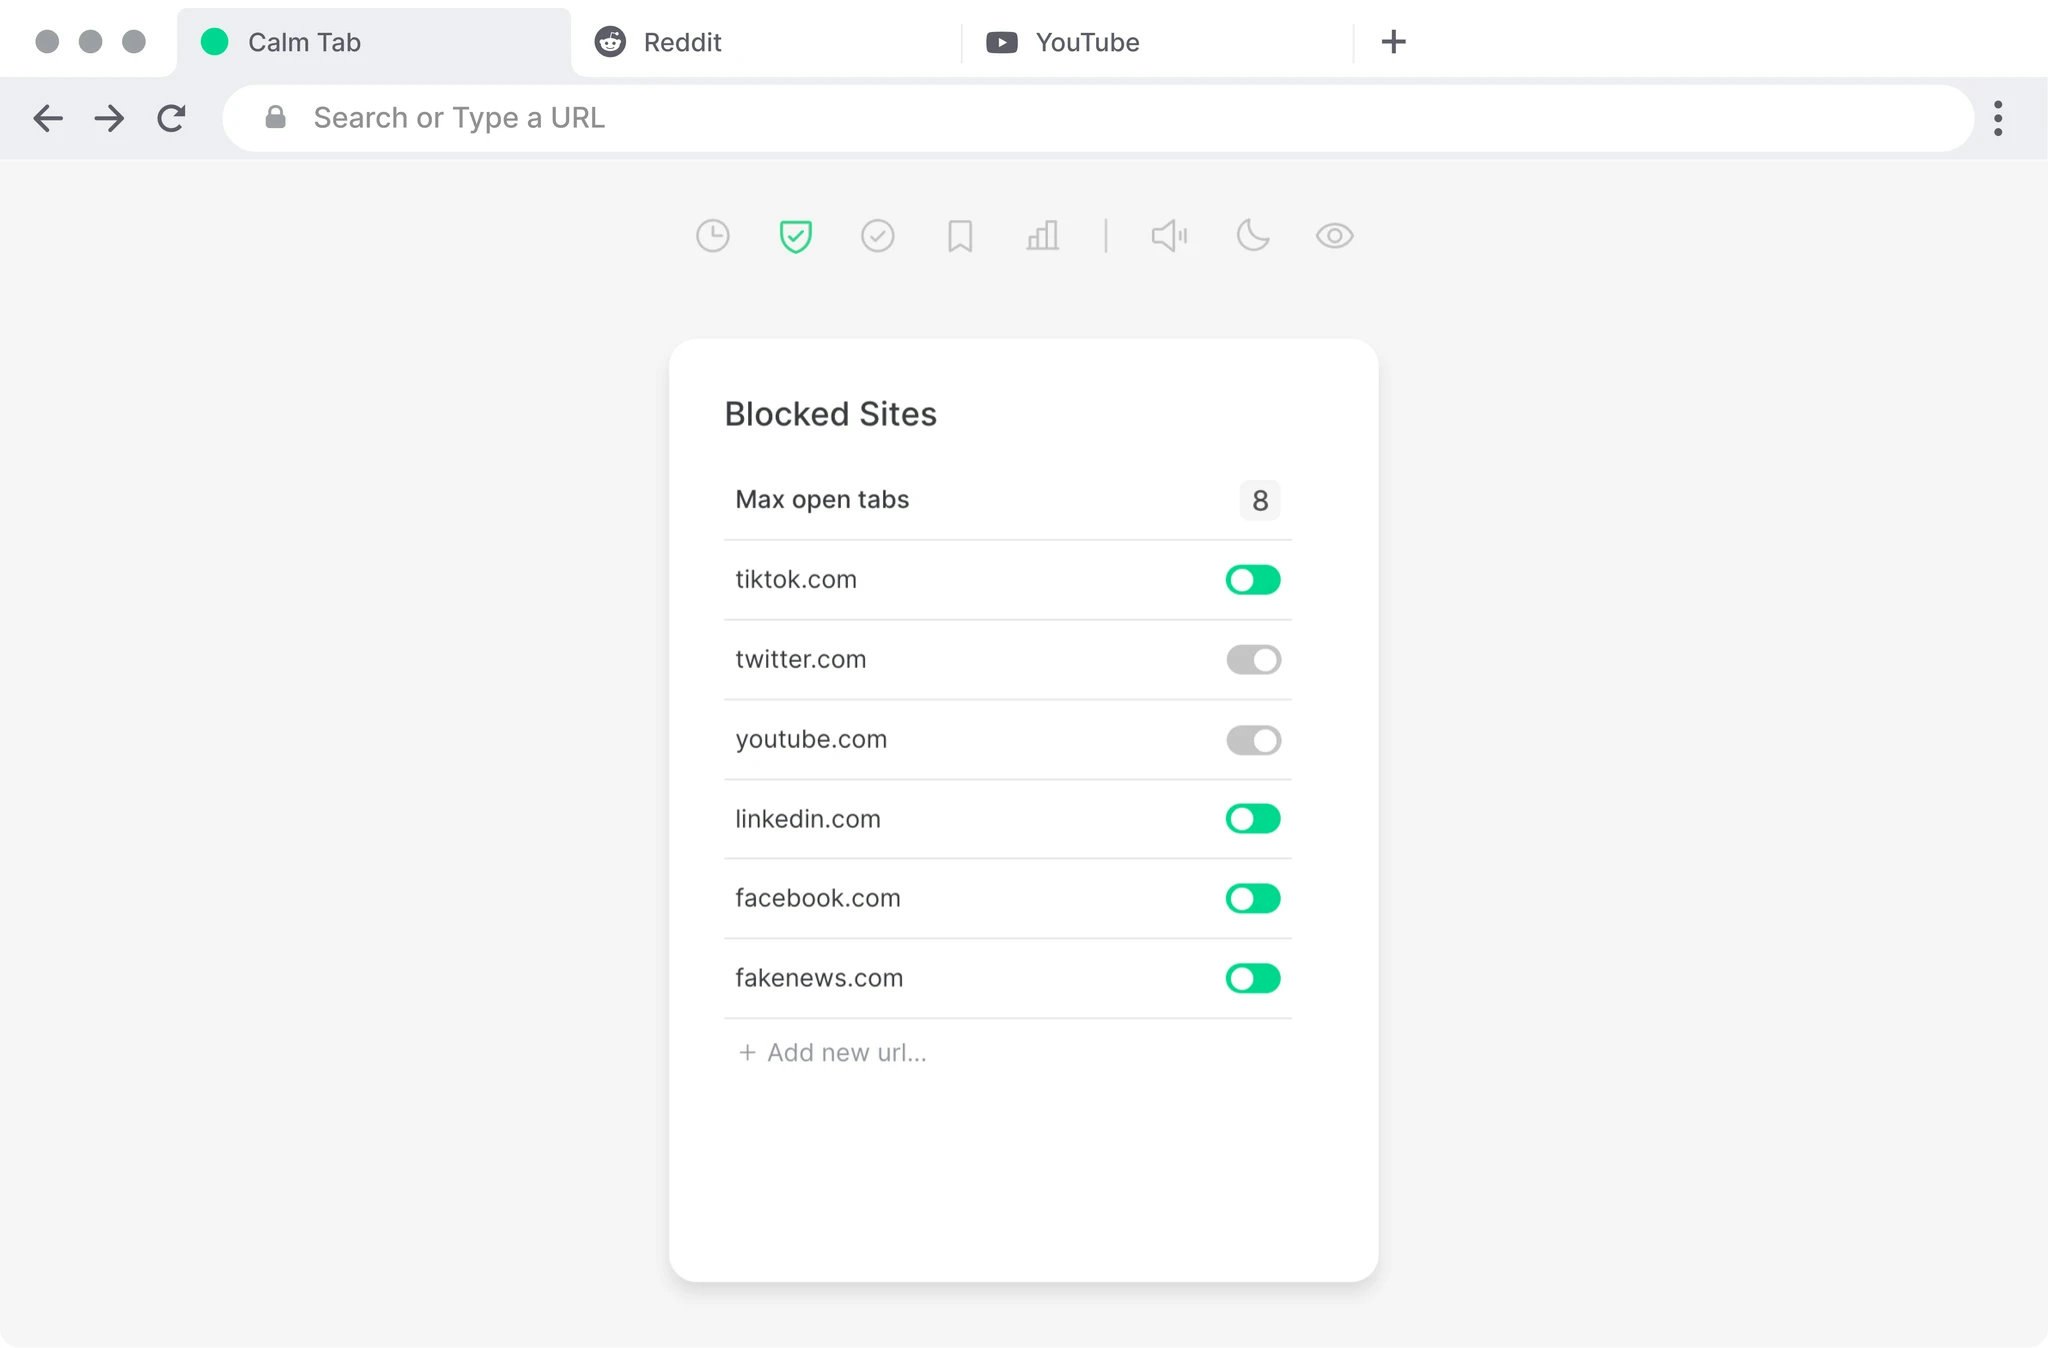Open the clock timer icon

(x=712, y=236)
